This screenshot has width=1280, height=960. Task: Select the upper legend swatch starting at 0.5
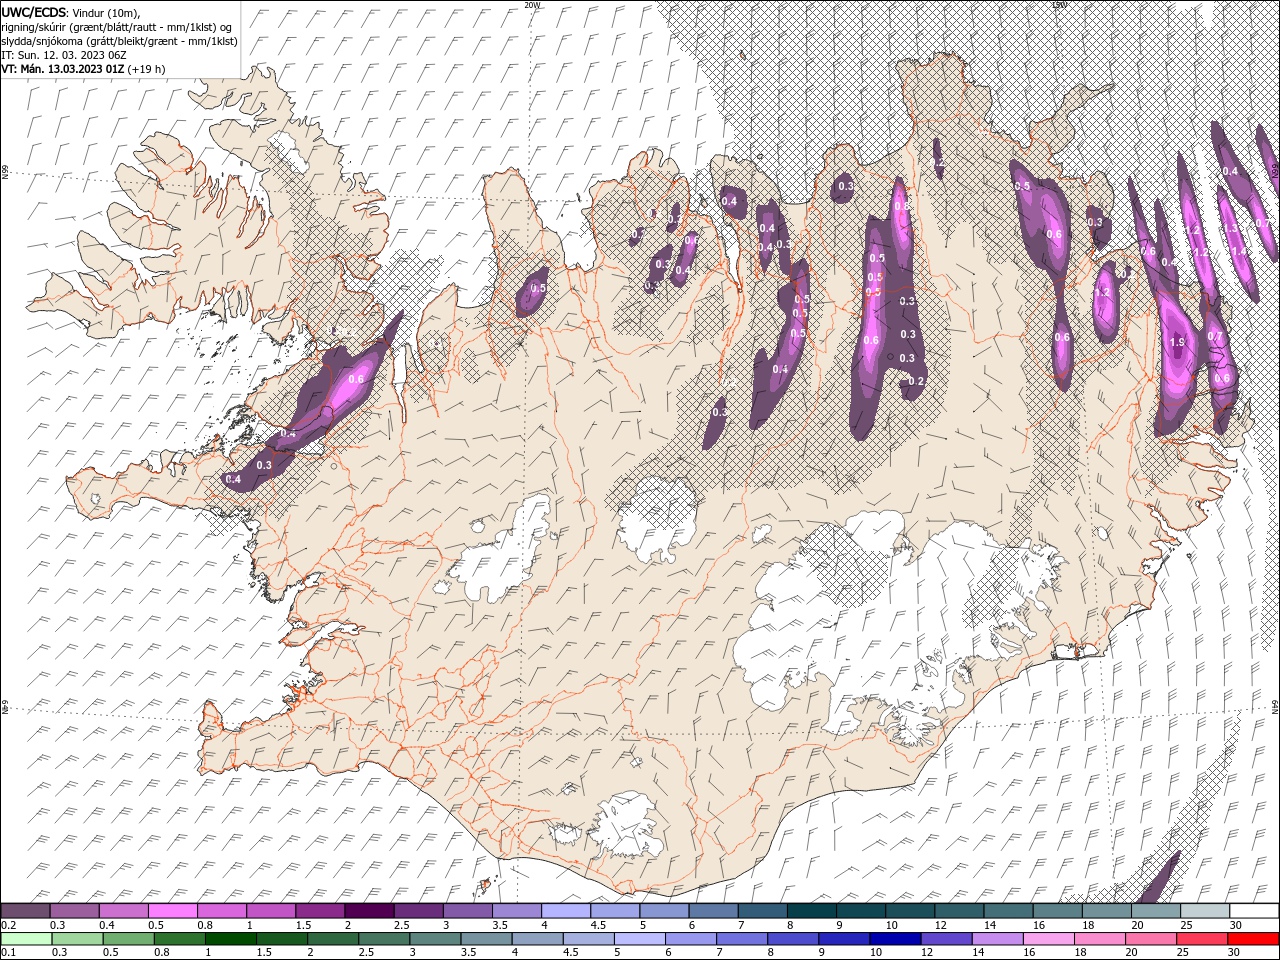point(172,911)
